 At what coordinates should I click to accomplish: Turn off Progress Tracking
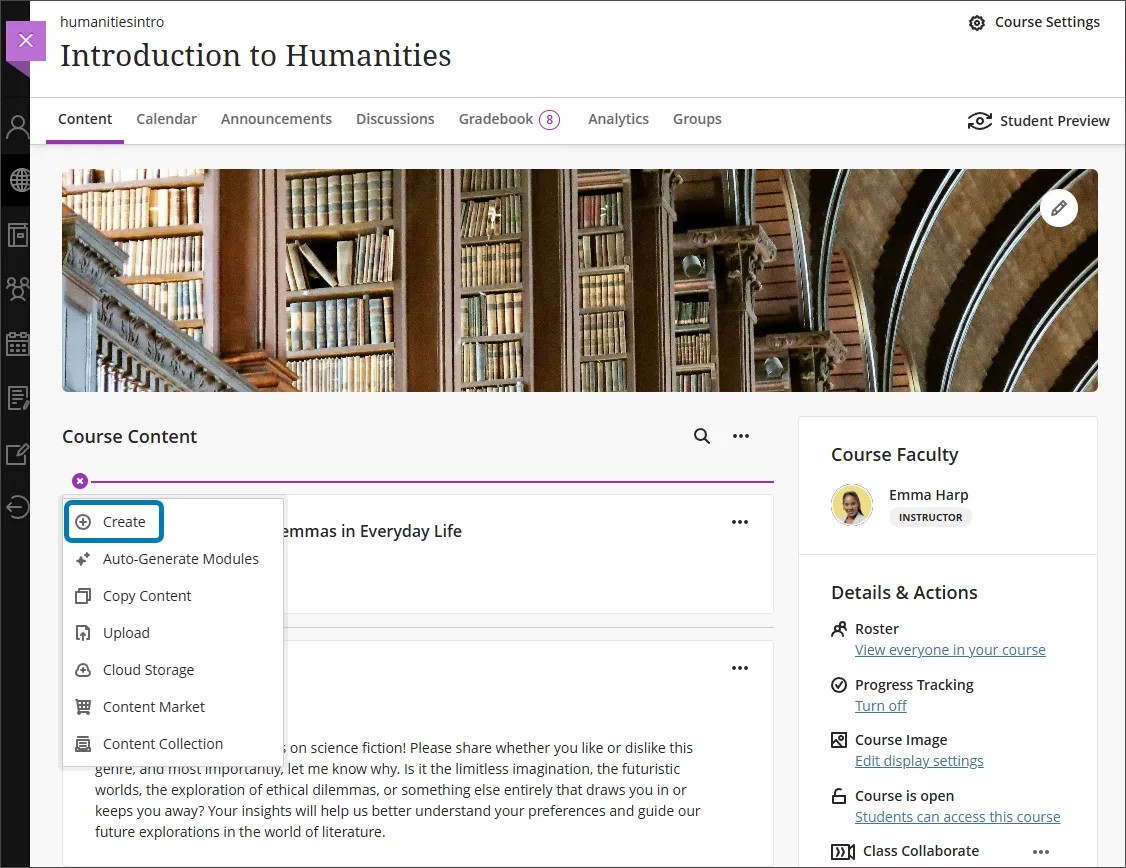[x=880, y=705]
